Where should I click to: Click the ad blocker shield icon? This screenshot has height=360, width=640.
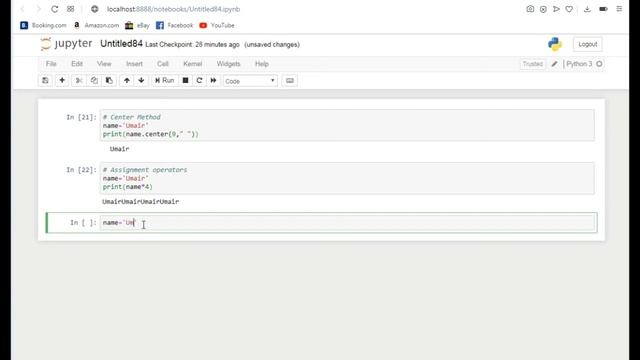543,9
